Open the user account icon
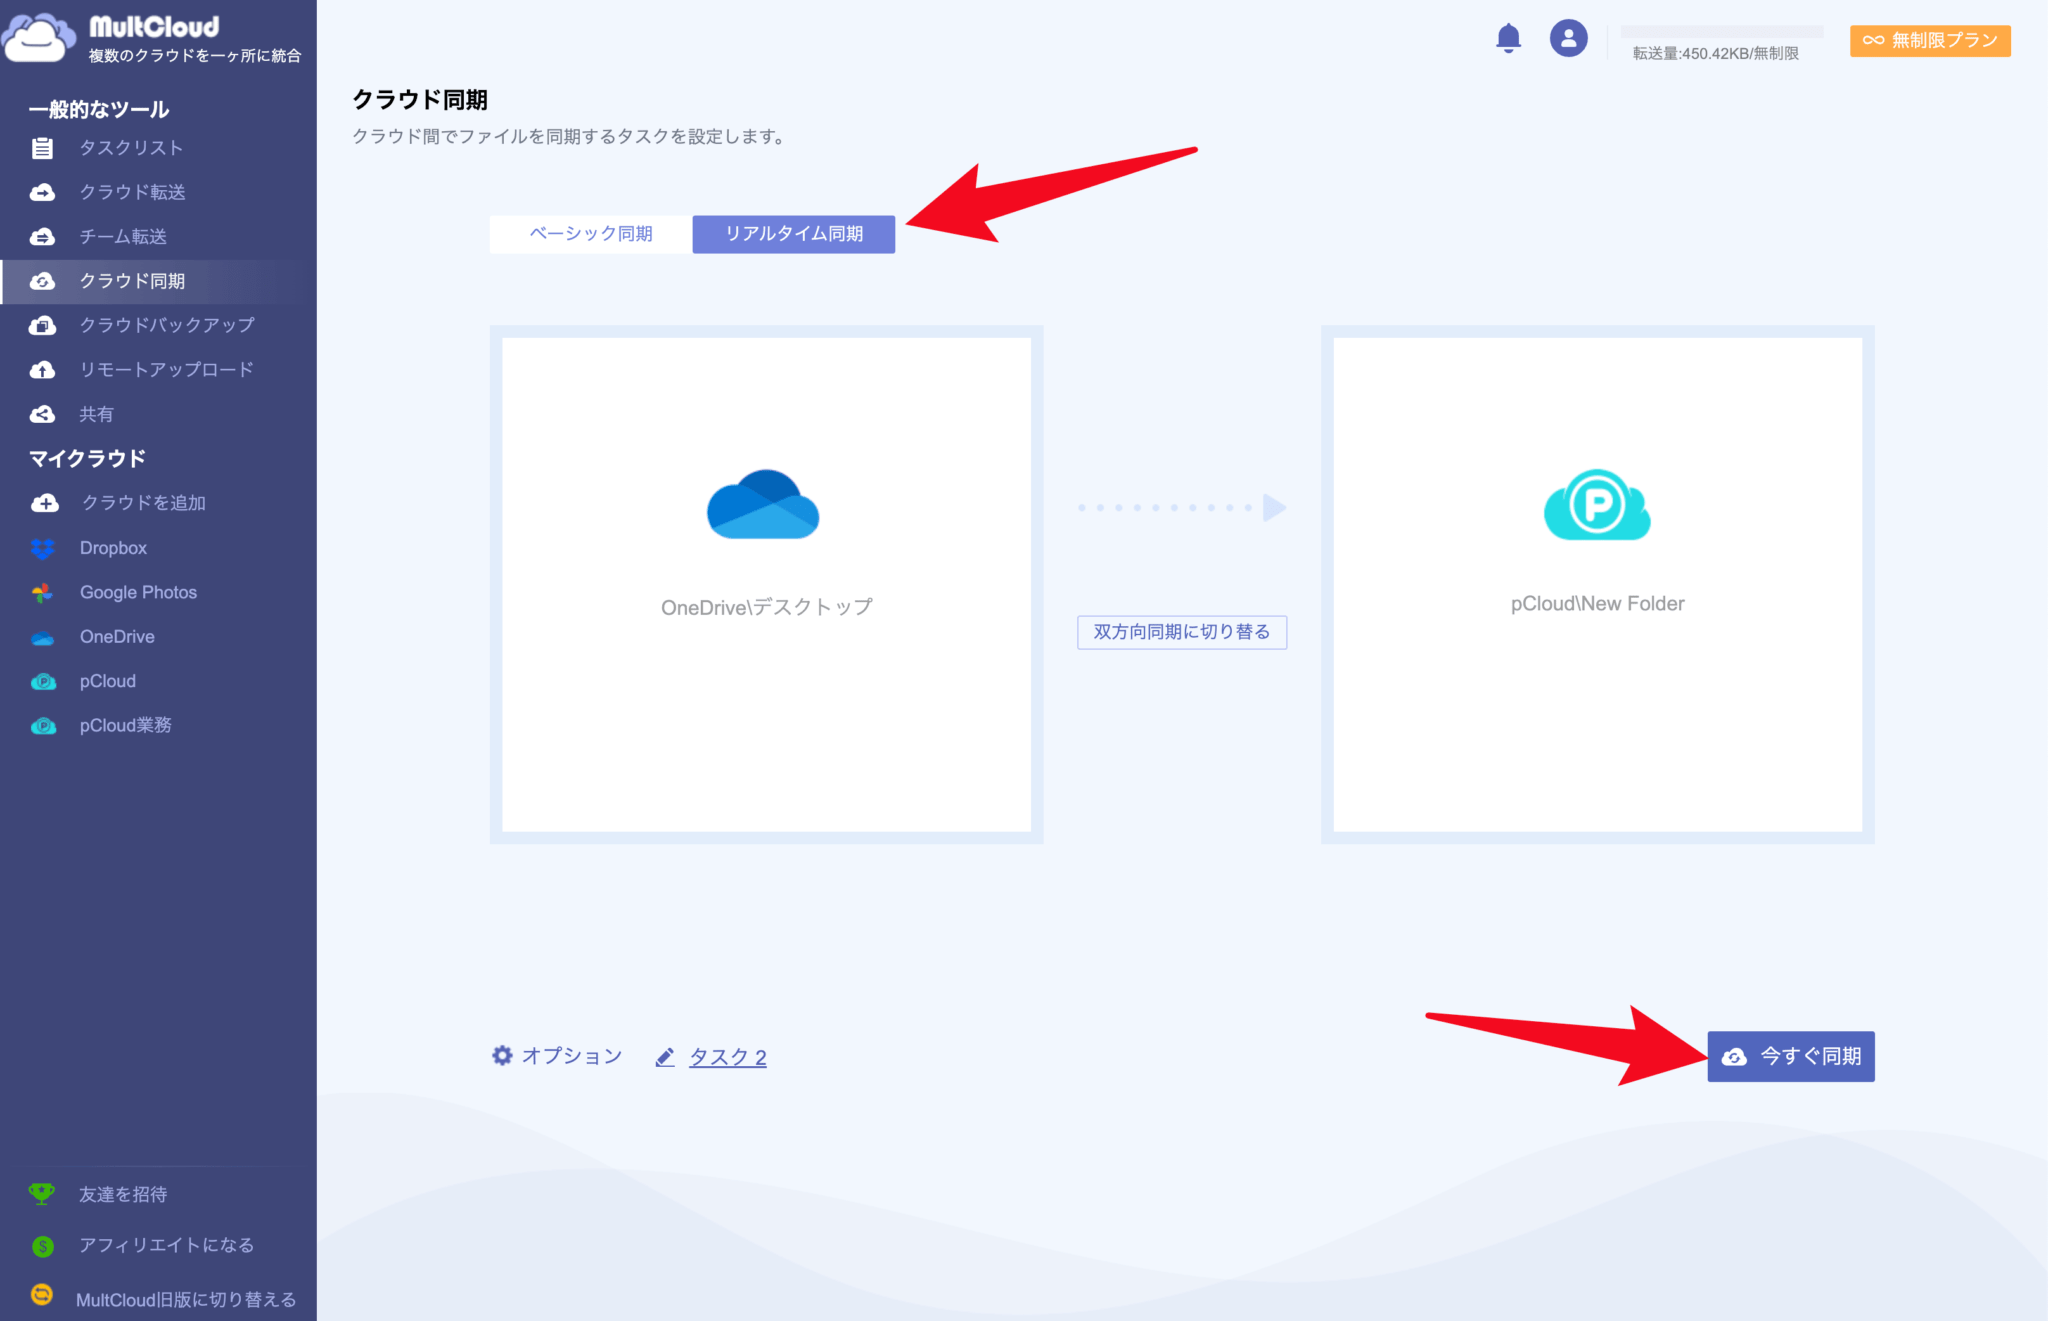The width and height of the screenshot is (2048, 1321). (x=1568, y=38)
